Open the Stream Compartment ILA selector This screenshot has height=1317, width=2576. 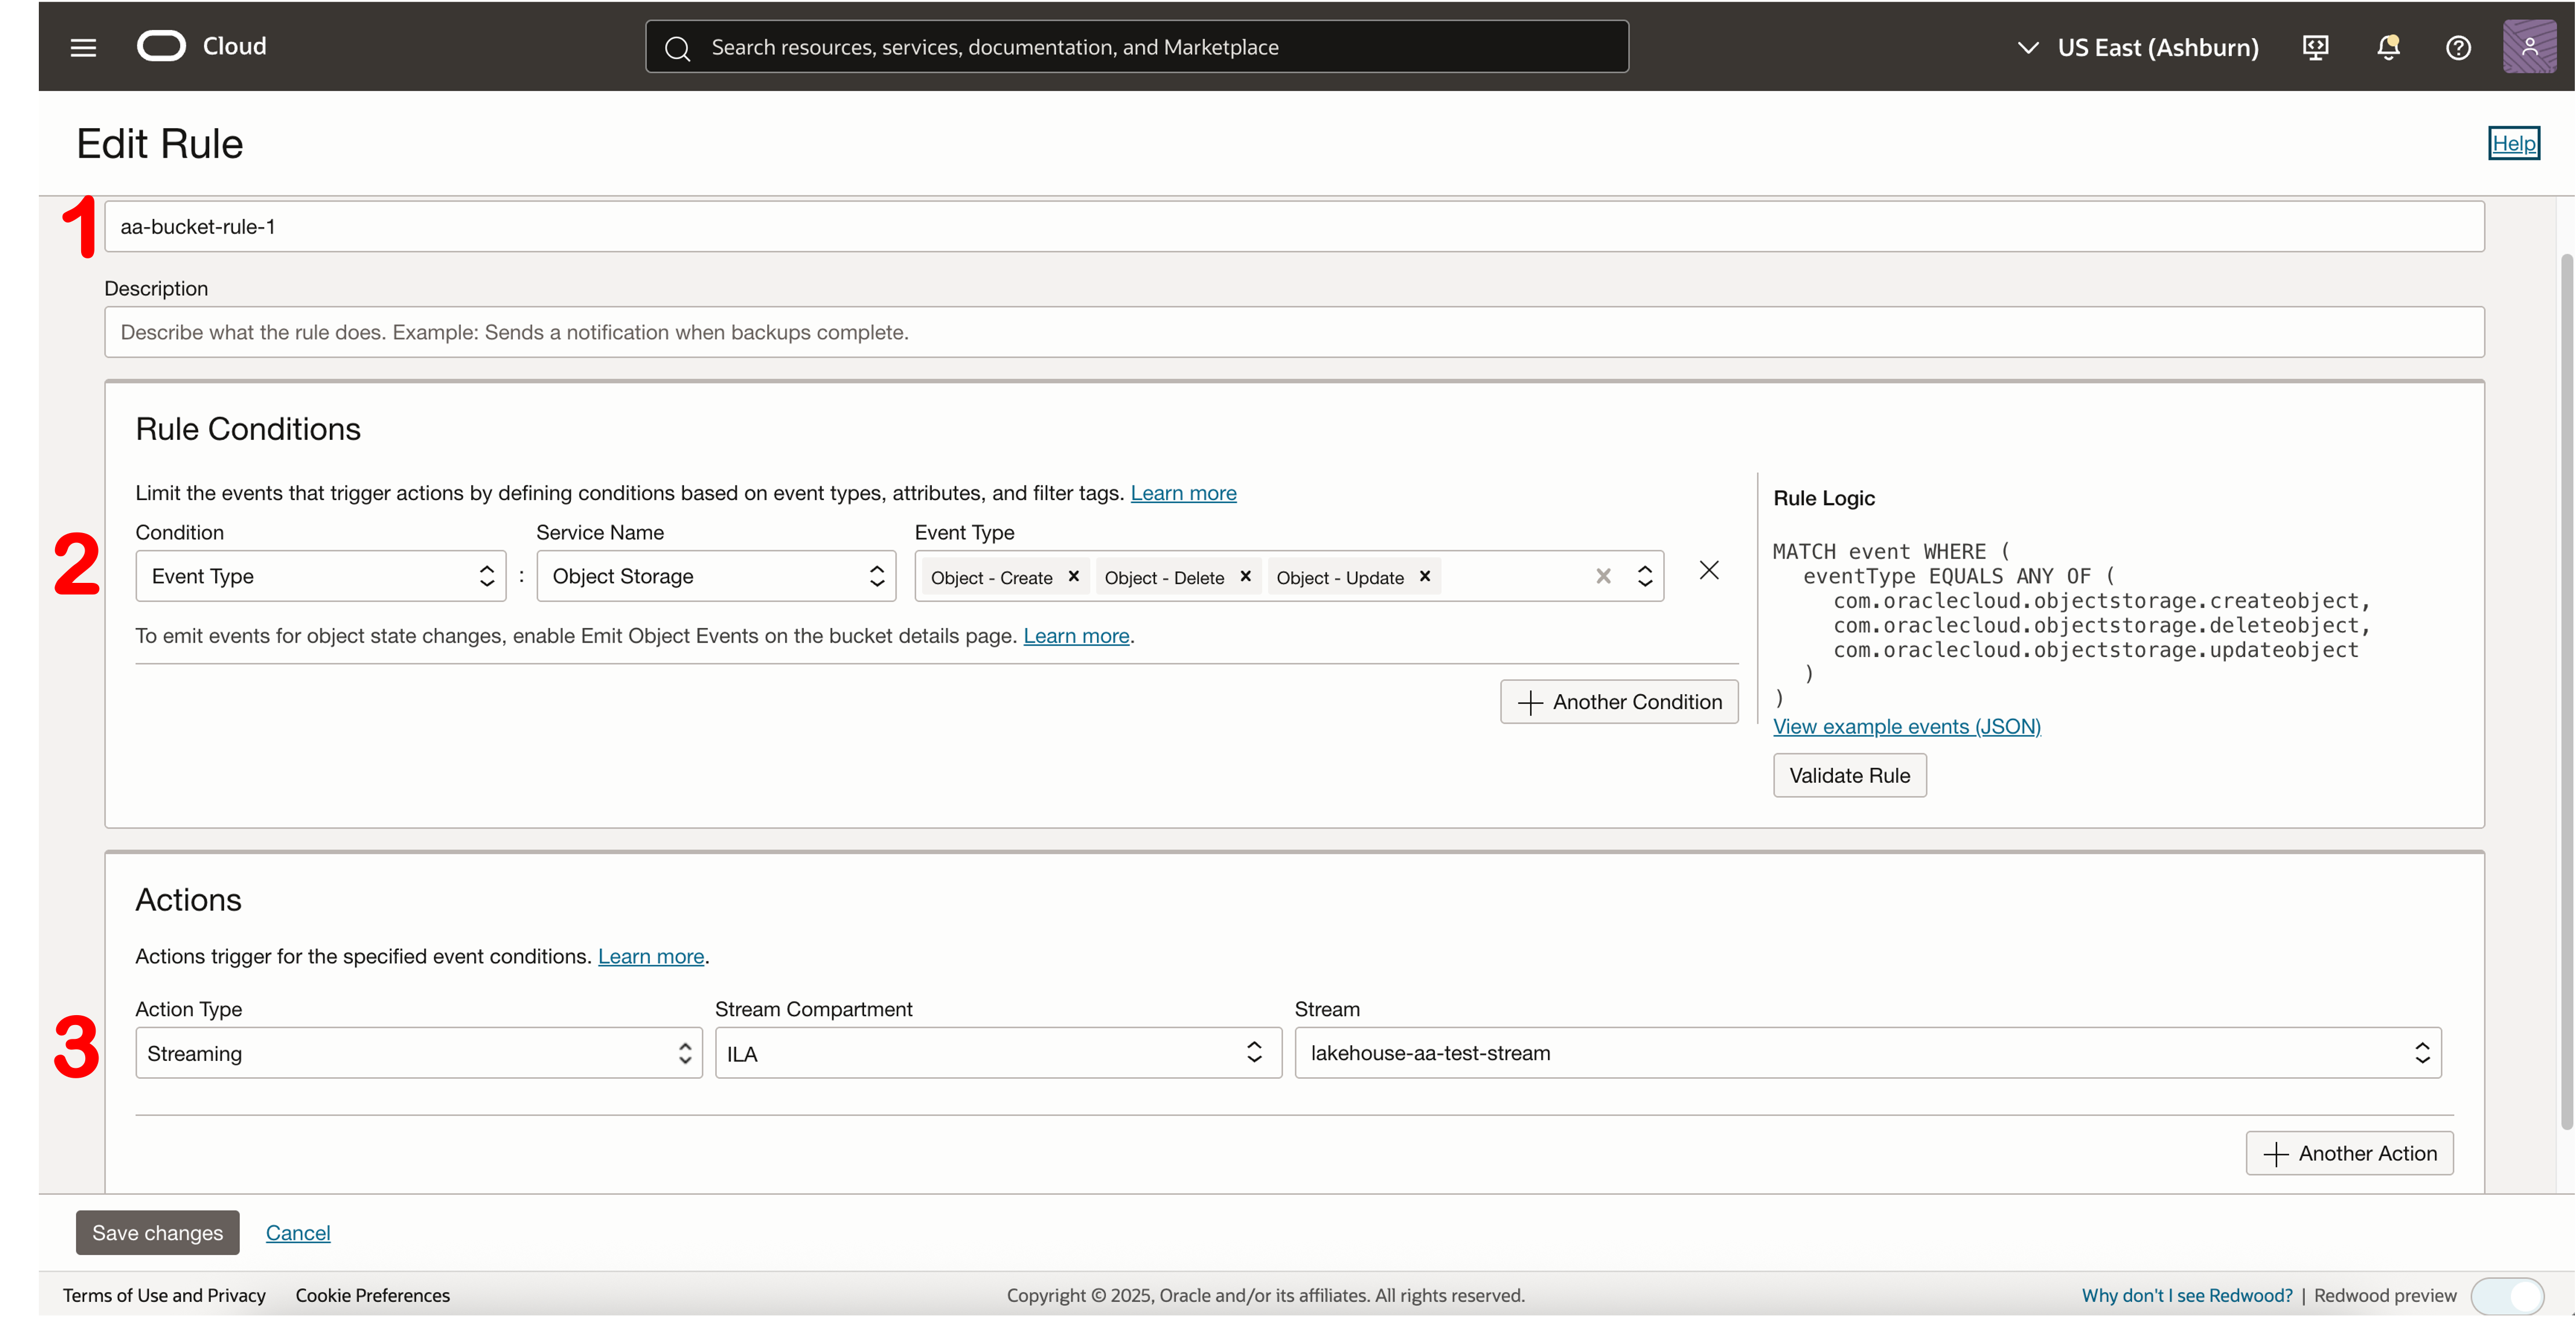click(997, 1053)
